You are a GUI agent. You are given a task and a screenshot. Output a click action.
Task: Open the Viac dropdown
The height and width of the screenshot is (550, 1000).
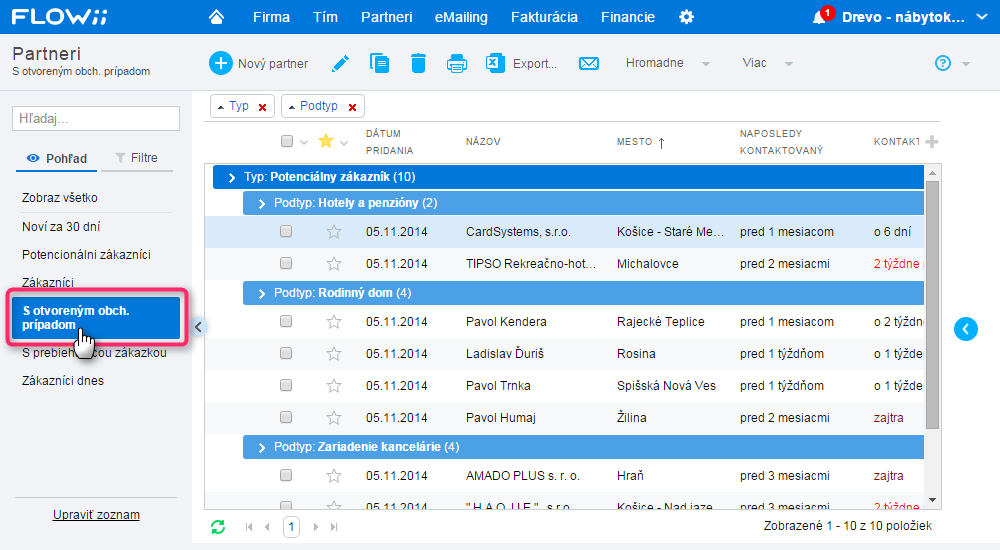pos(767,63)
